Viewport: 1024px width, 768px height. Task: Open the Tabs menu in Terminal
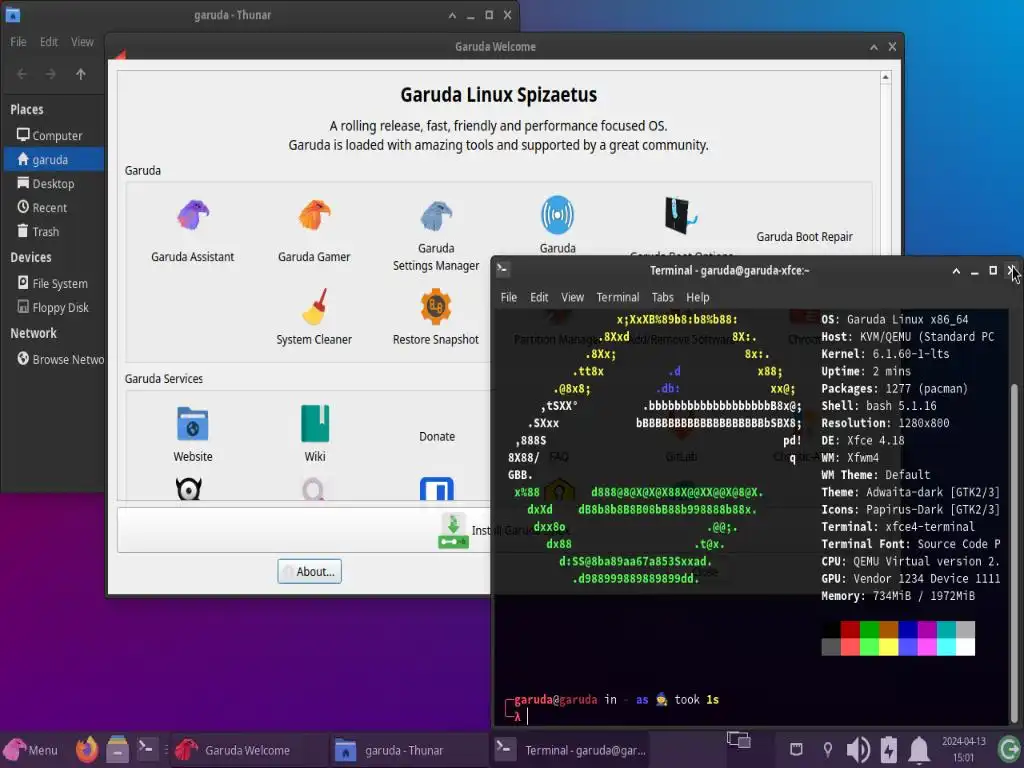point(662,297)
